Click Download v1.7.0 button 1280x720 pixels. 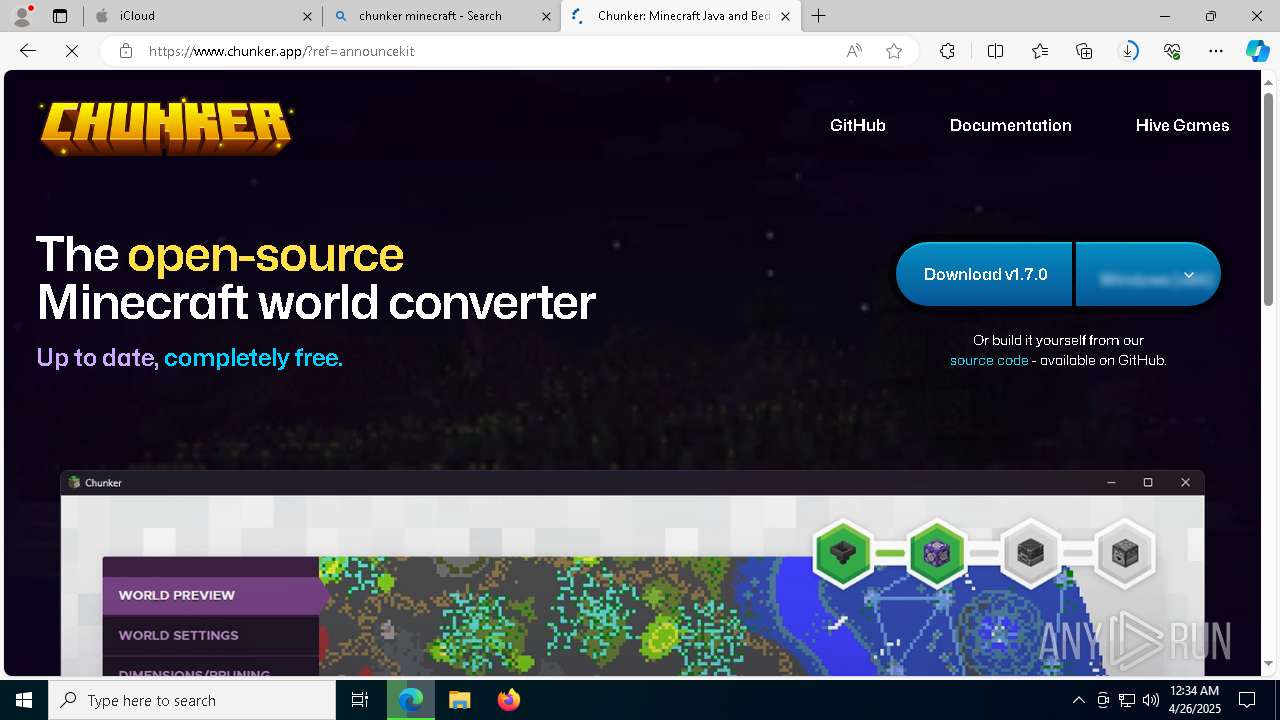point(984,274)
